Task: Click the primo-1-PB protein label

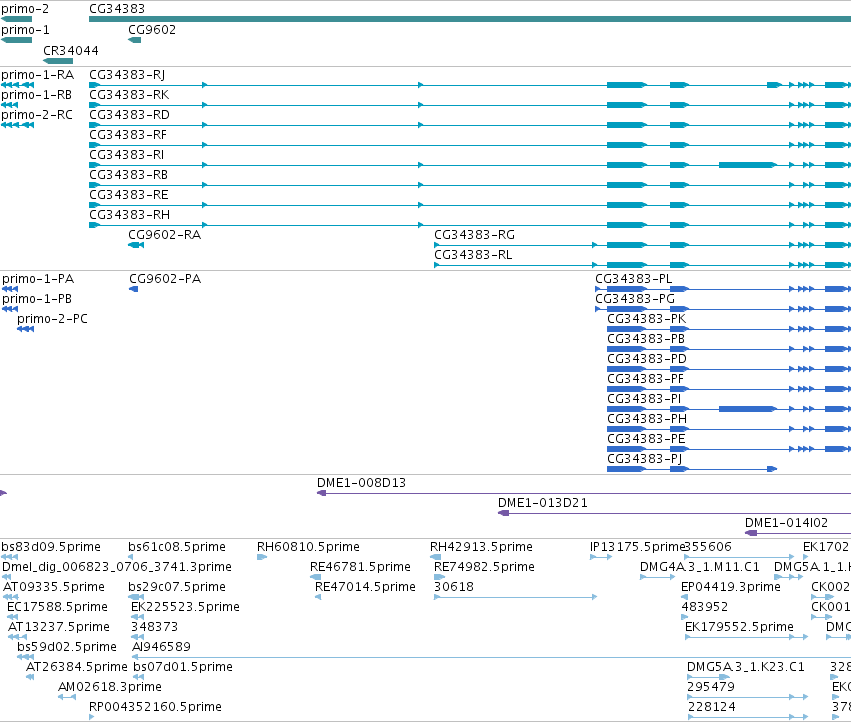Action: coord(37,299)
